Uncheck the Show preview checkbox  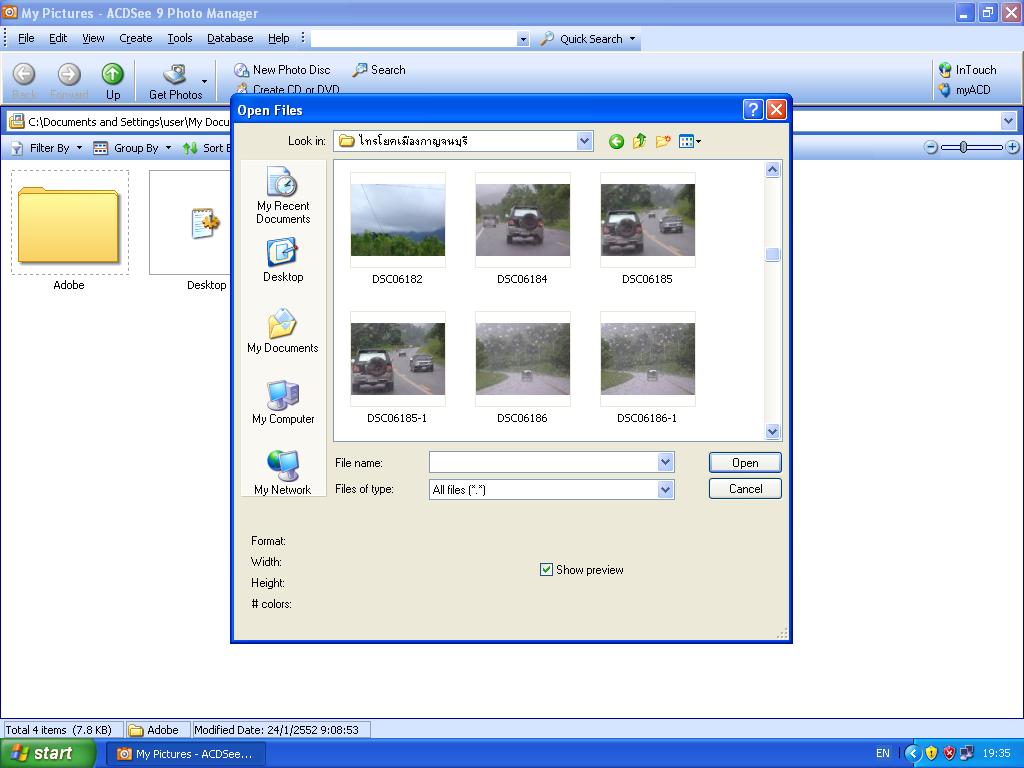546,569
